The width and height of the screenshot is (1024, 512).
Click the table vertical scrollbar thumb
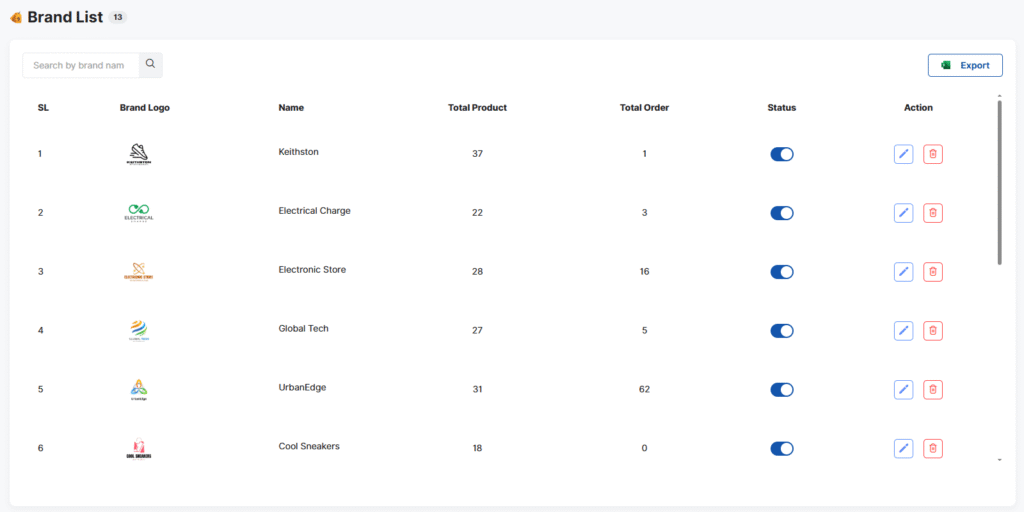point(999,182)
